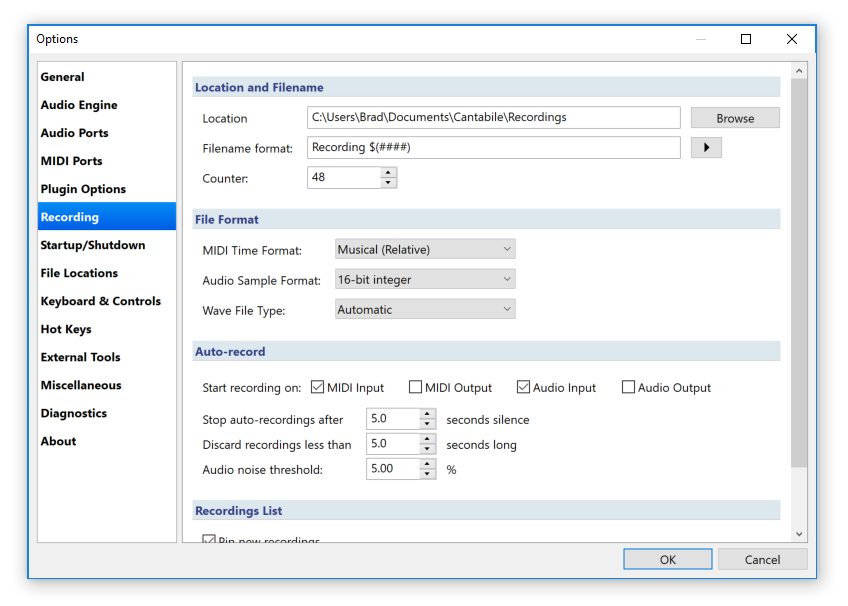This screenshot has height=606, width=848.
Task: Click the Audio noise threshold field
Action: click(x=393, y=469)
